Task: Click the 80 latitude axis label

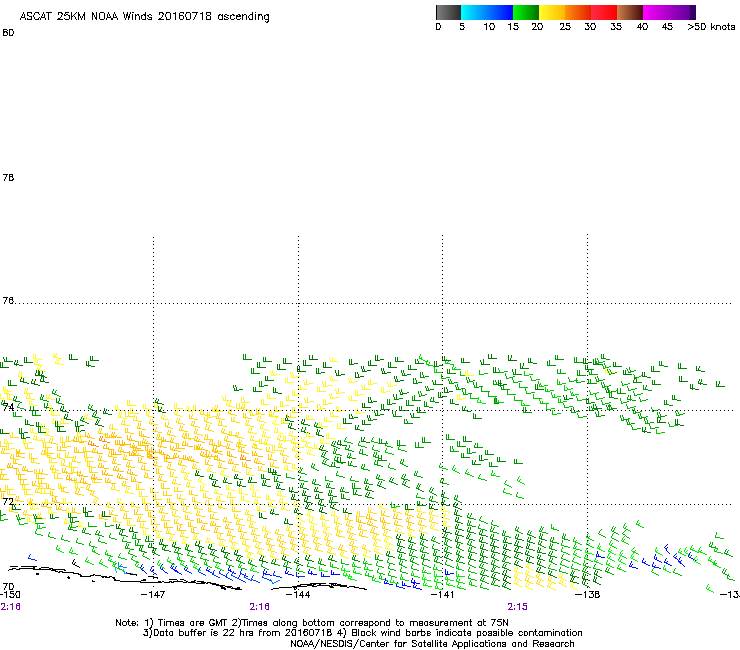Action: click(x=8, y=33)
